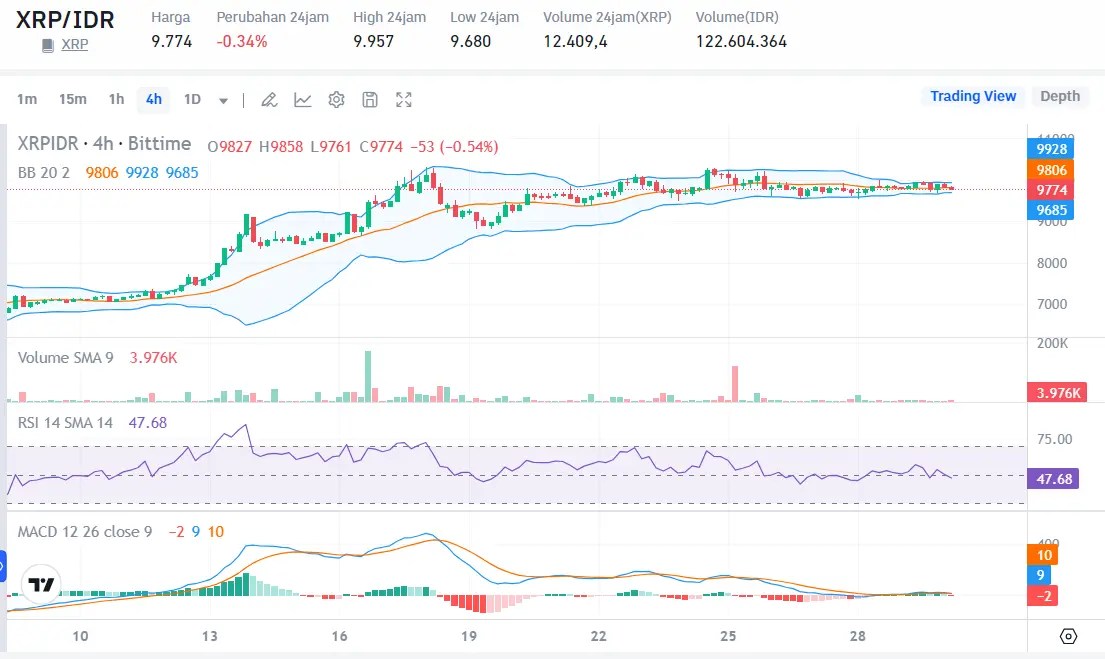Save the chart layout with the save icon
The width and height of the screenshot is (1105, 659).
click(x=370, y=99)
